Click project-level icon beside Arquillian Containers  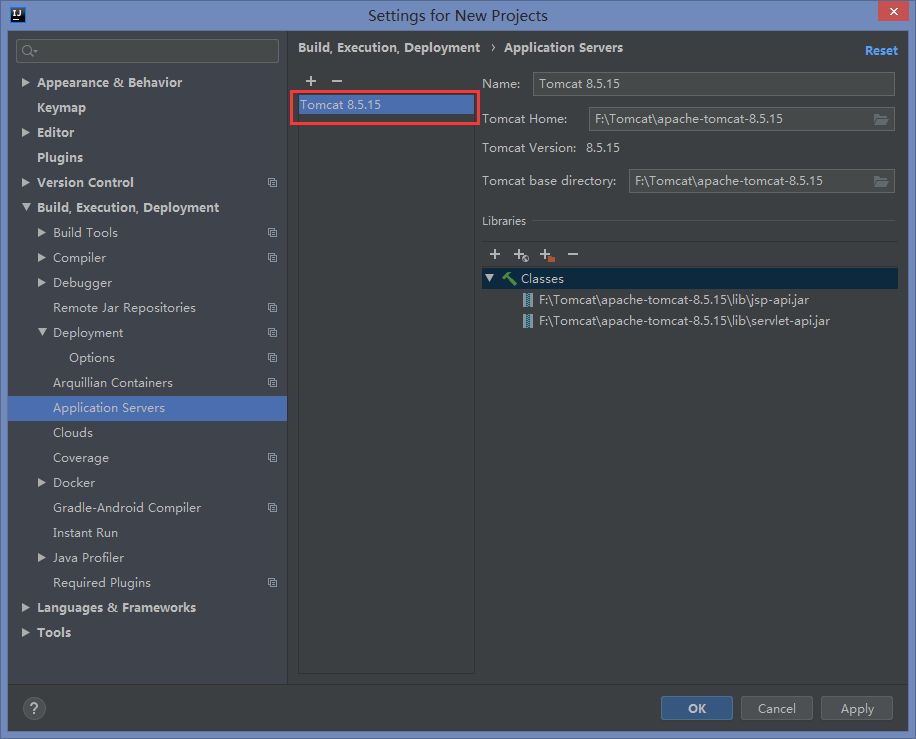[x=272, y=383]
